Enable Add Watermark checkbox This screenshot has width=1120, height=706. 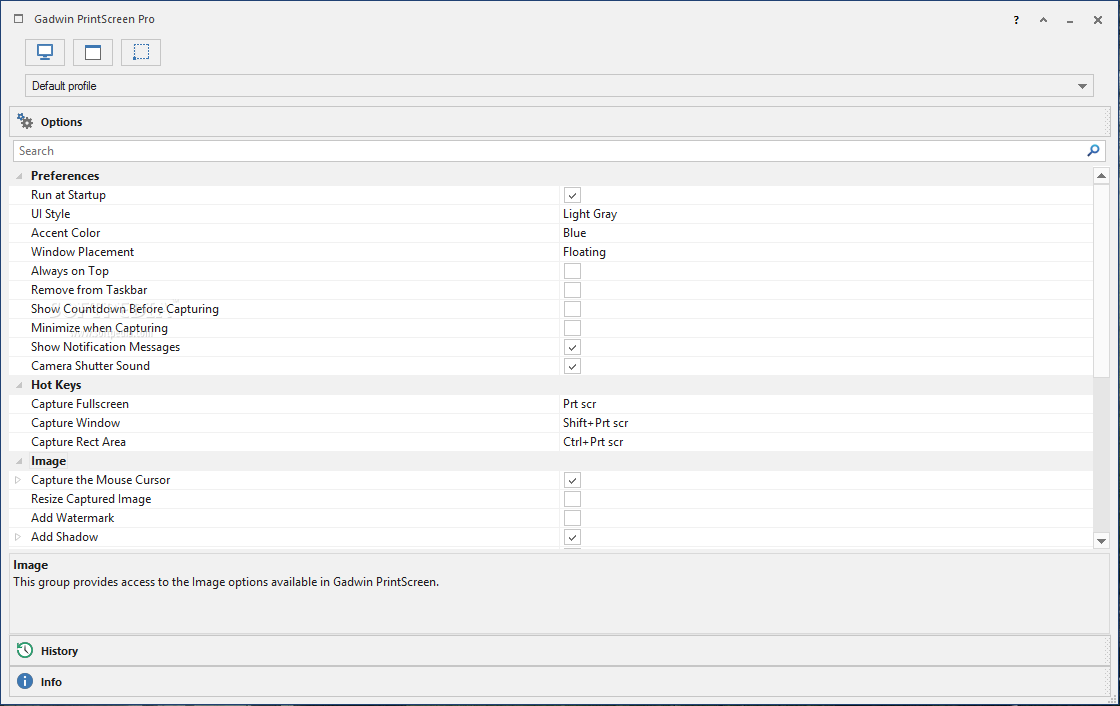572,518
